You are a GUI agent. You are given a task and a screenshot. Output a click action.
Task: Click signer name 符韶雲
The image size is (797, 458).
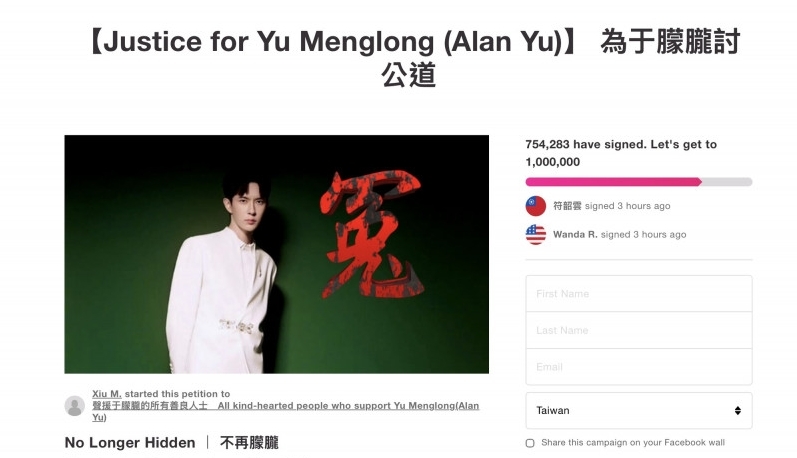(x=567, y=206)
